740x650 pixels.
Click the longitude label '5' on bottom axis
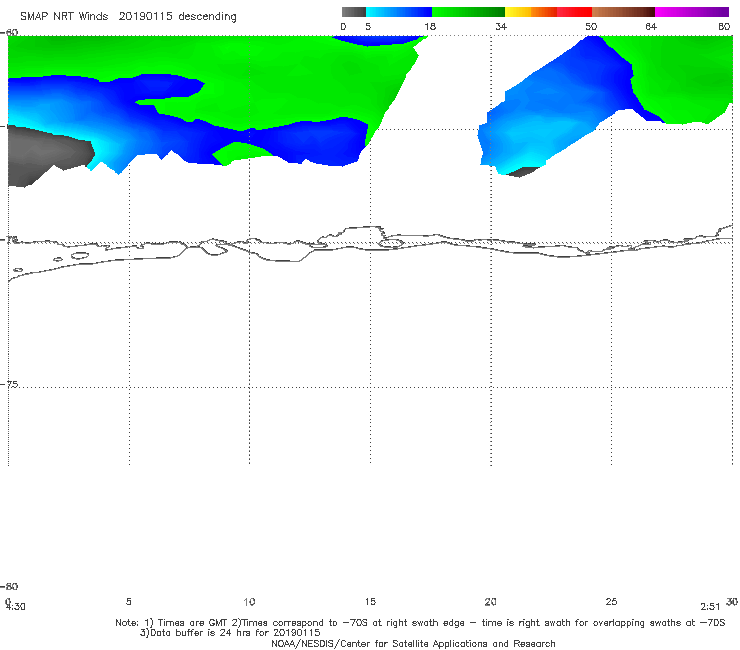point(128,601)
